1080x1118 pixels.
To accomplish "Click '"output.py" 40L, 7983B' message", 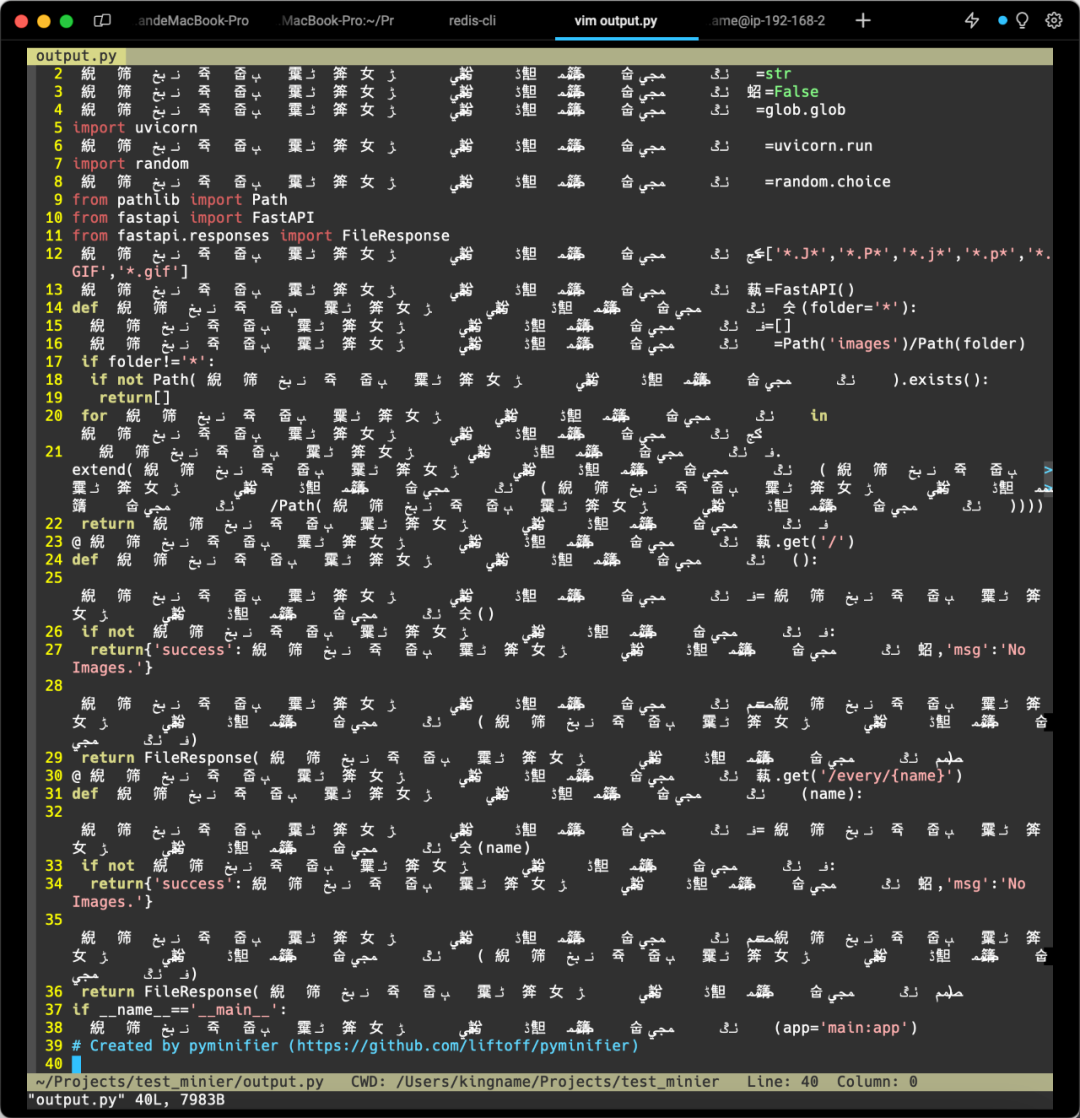I will click(126, 1100).
